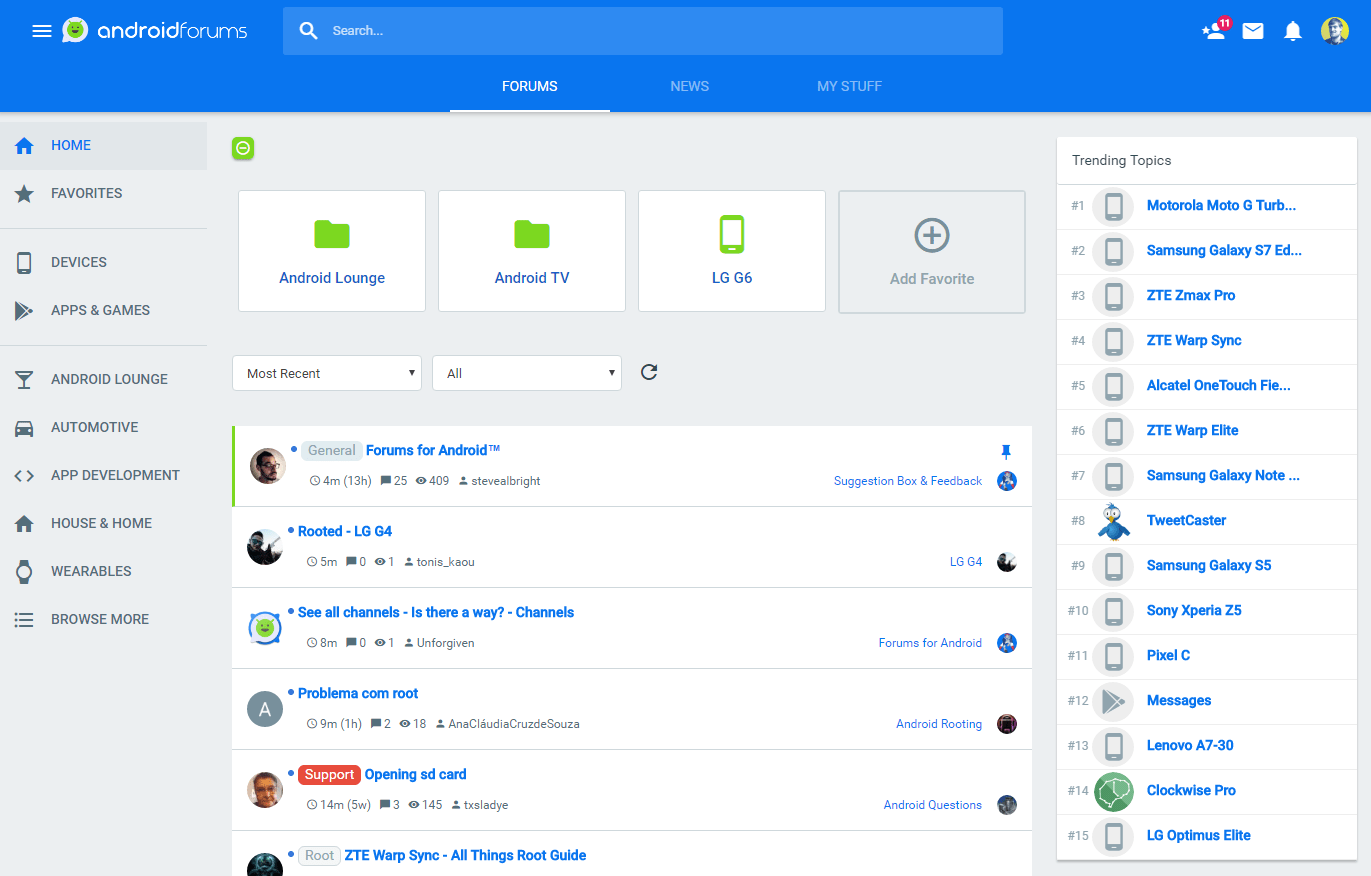Viewport: 1371px width, 876px height.
Task: Open the Rooted - LG G4 thread
Action: coord(345,531)
